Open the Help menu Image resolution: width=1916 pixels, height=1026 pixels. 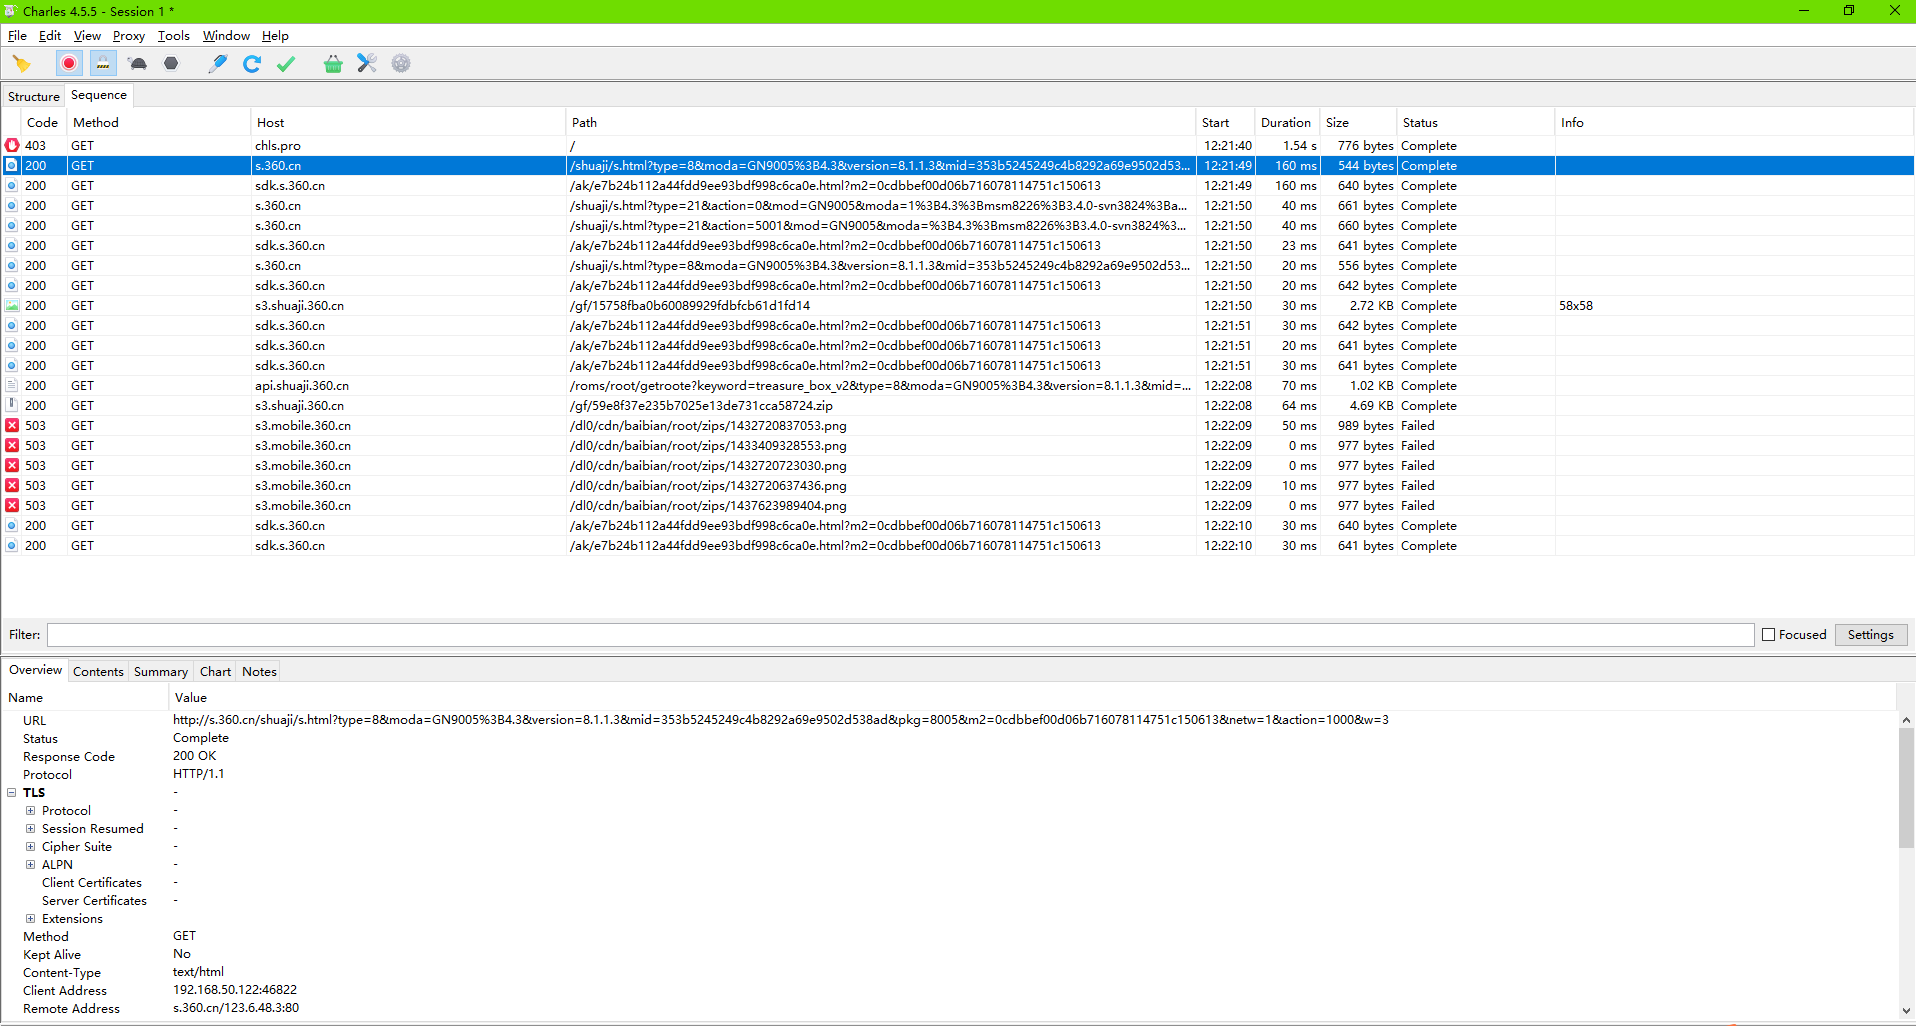click(x=275, y=36)
